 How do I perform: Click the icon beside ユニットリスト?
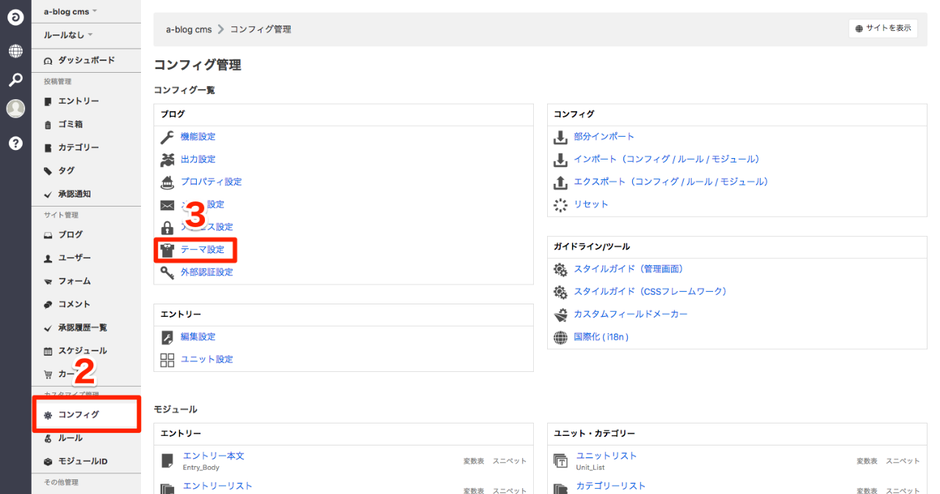click(560, 460)
